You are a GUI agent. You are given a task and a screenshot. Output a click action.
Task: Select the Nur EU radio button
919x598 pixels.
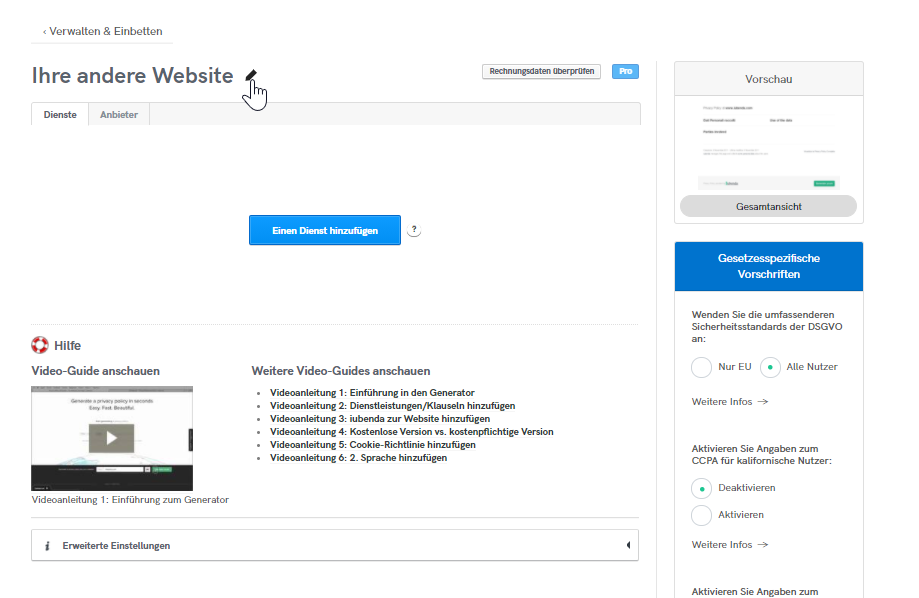(702, 367)
